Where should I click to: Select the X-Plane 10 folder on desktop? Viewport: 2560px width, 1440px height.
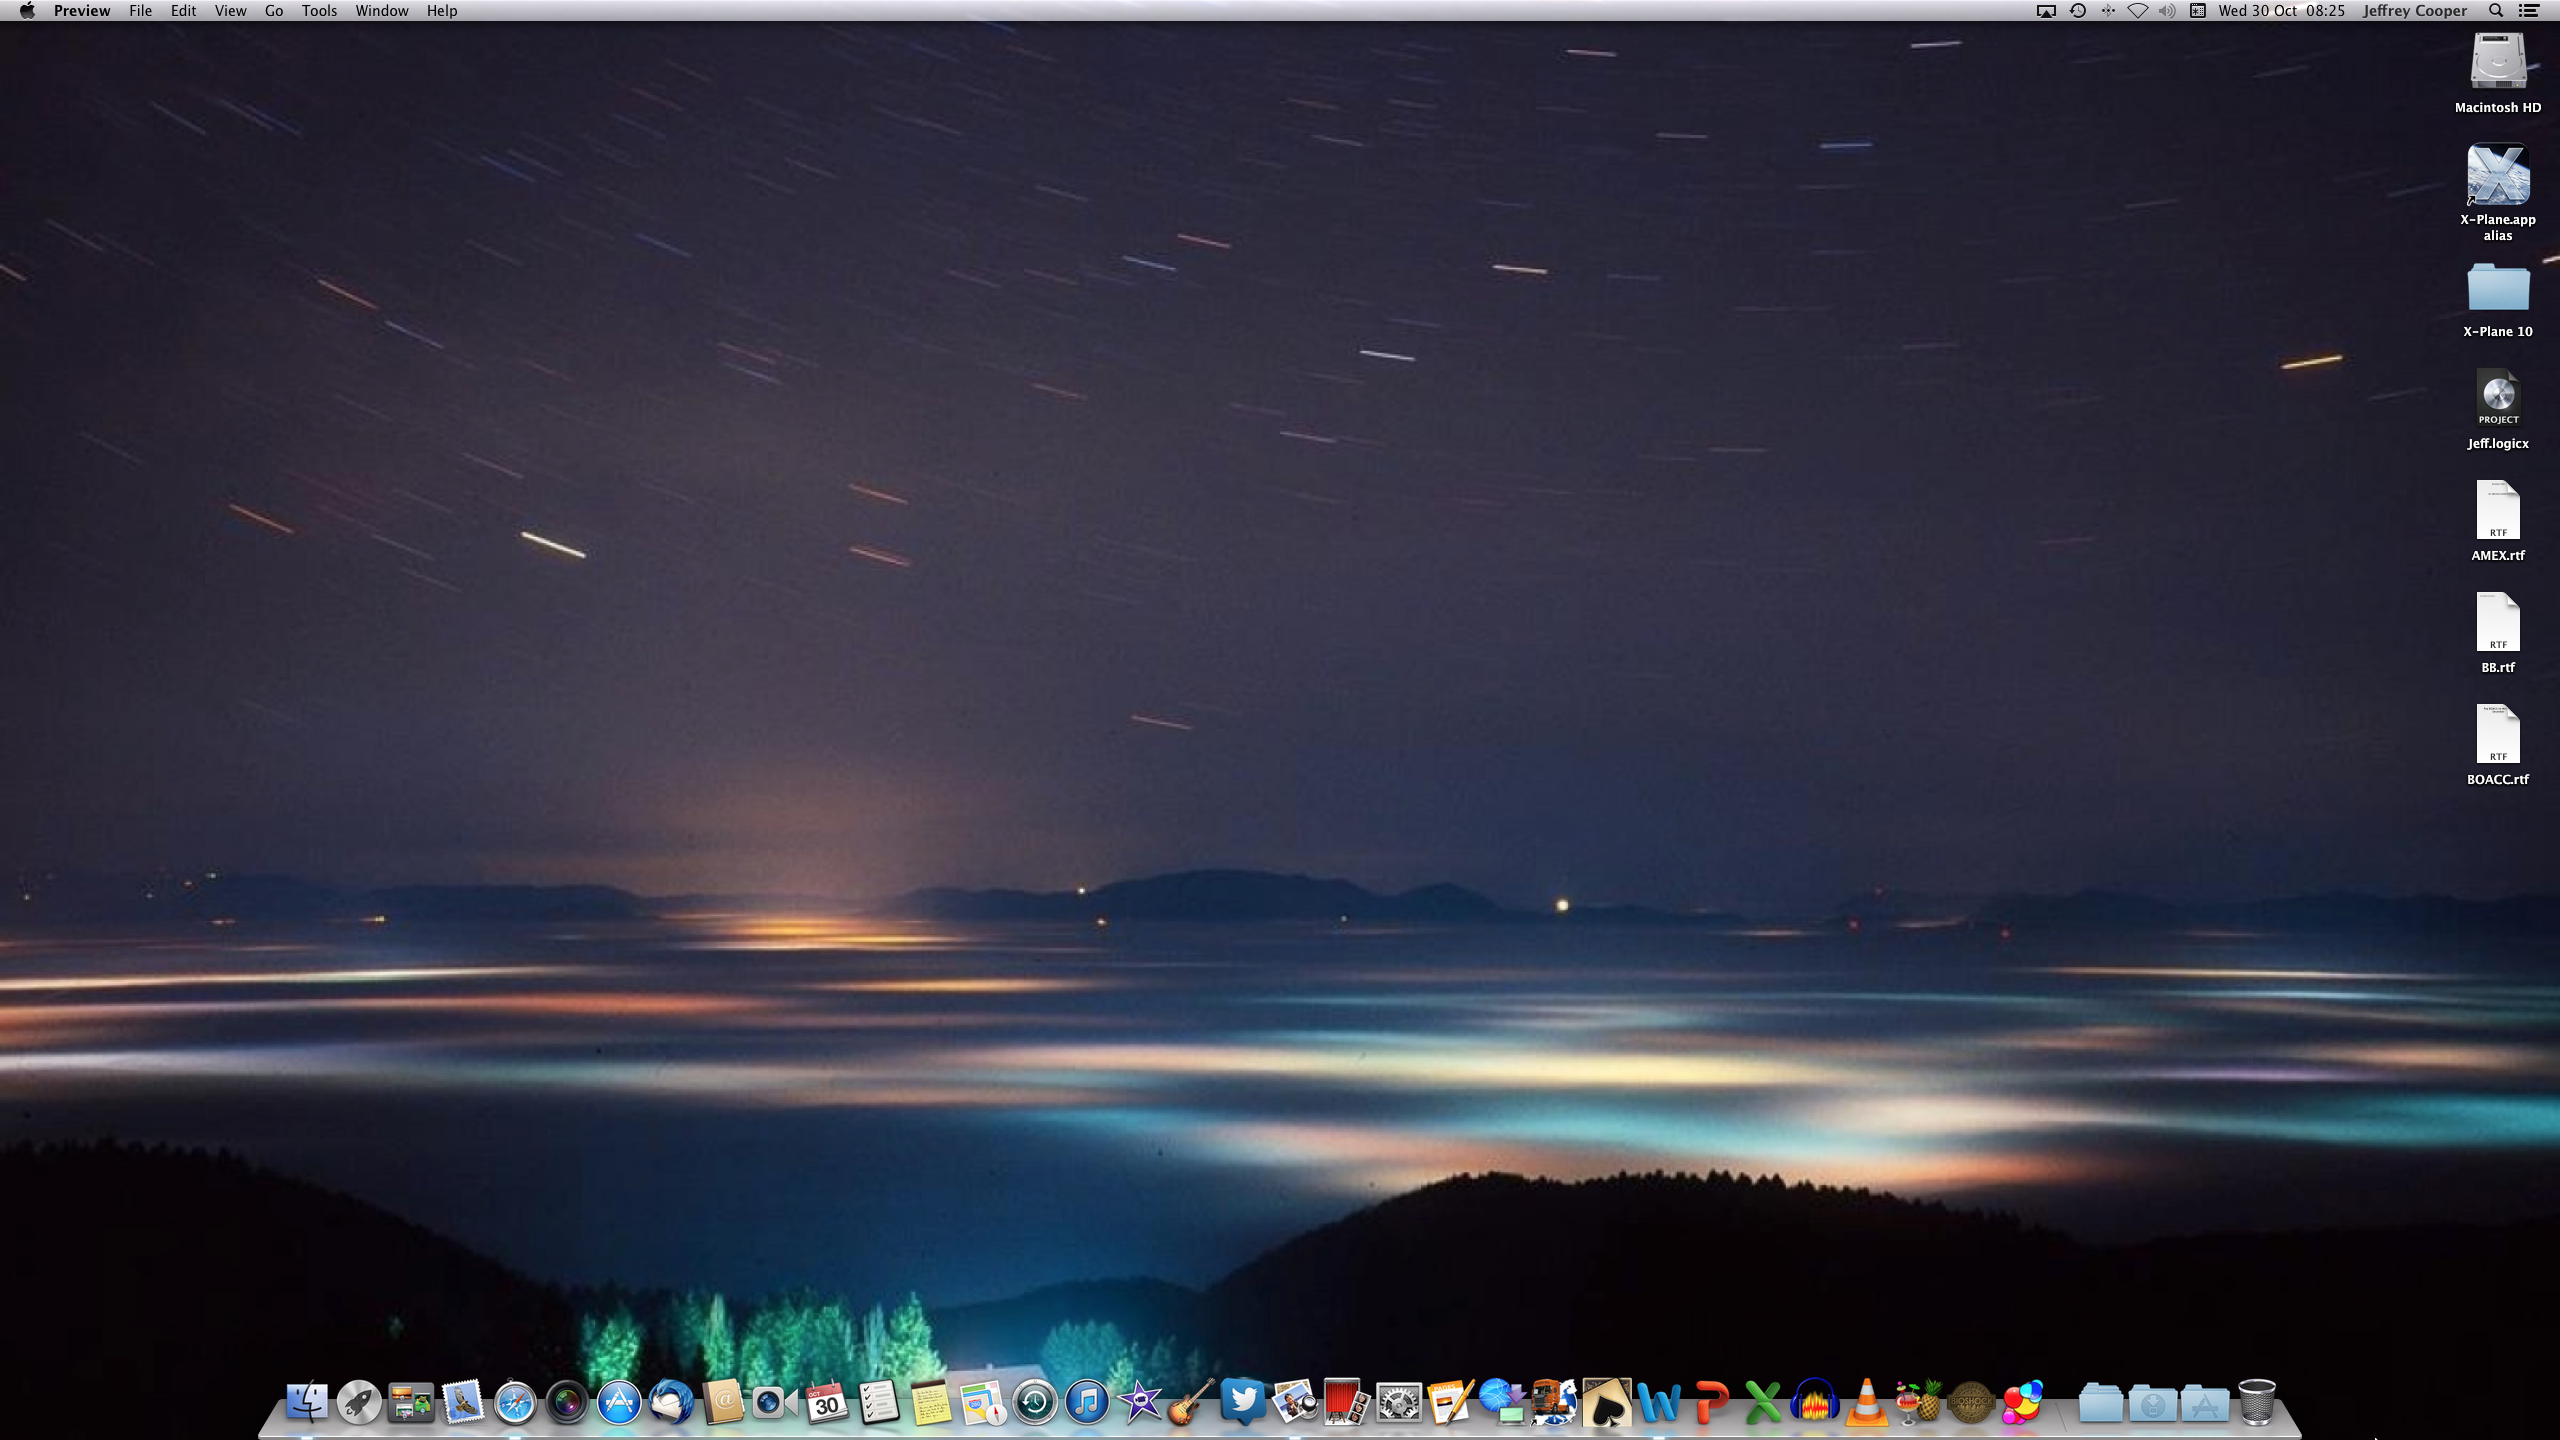[2498, 301]
